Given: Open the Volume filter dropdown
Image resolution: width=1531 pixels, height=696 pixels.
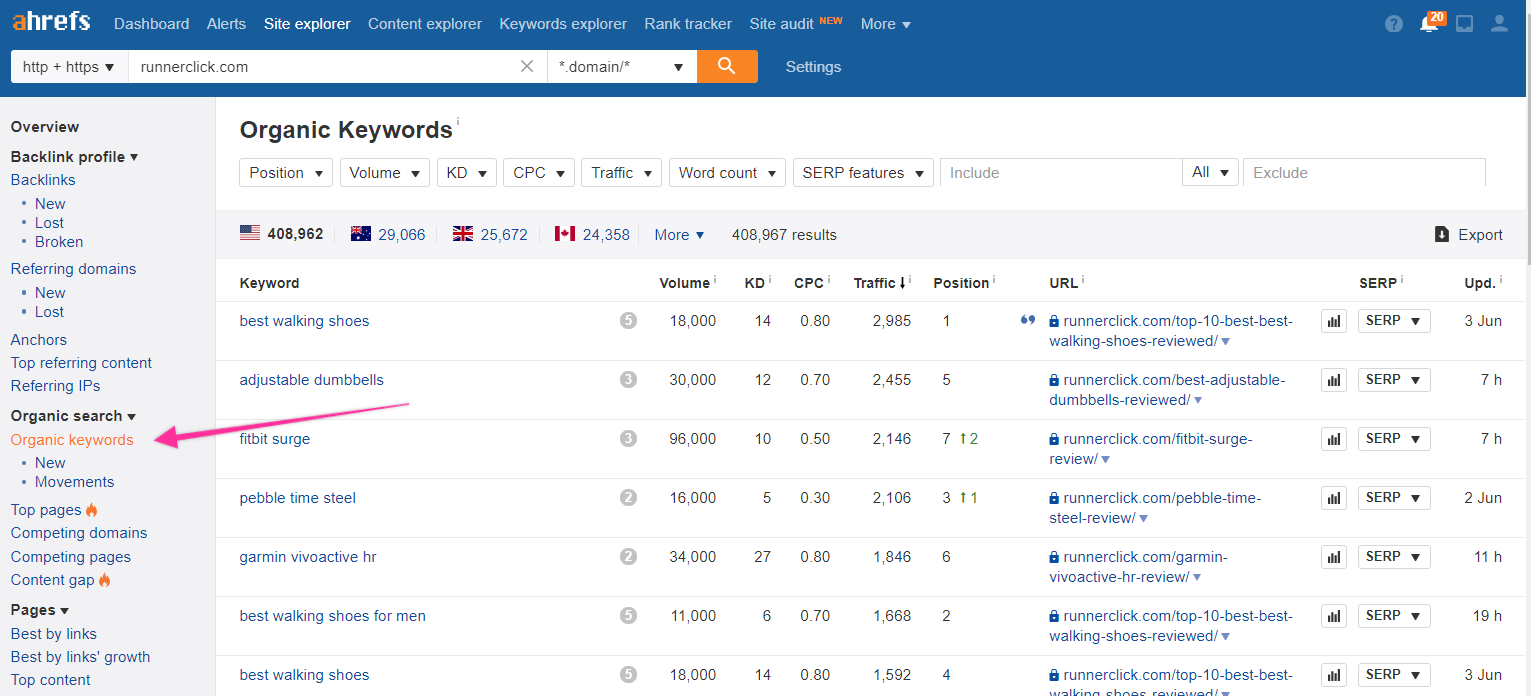Looking at the screenshot, I should click(x=385, y=173).
